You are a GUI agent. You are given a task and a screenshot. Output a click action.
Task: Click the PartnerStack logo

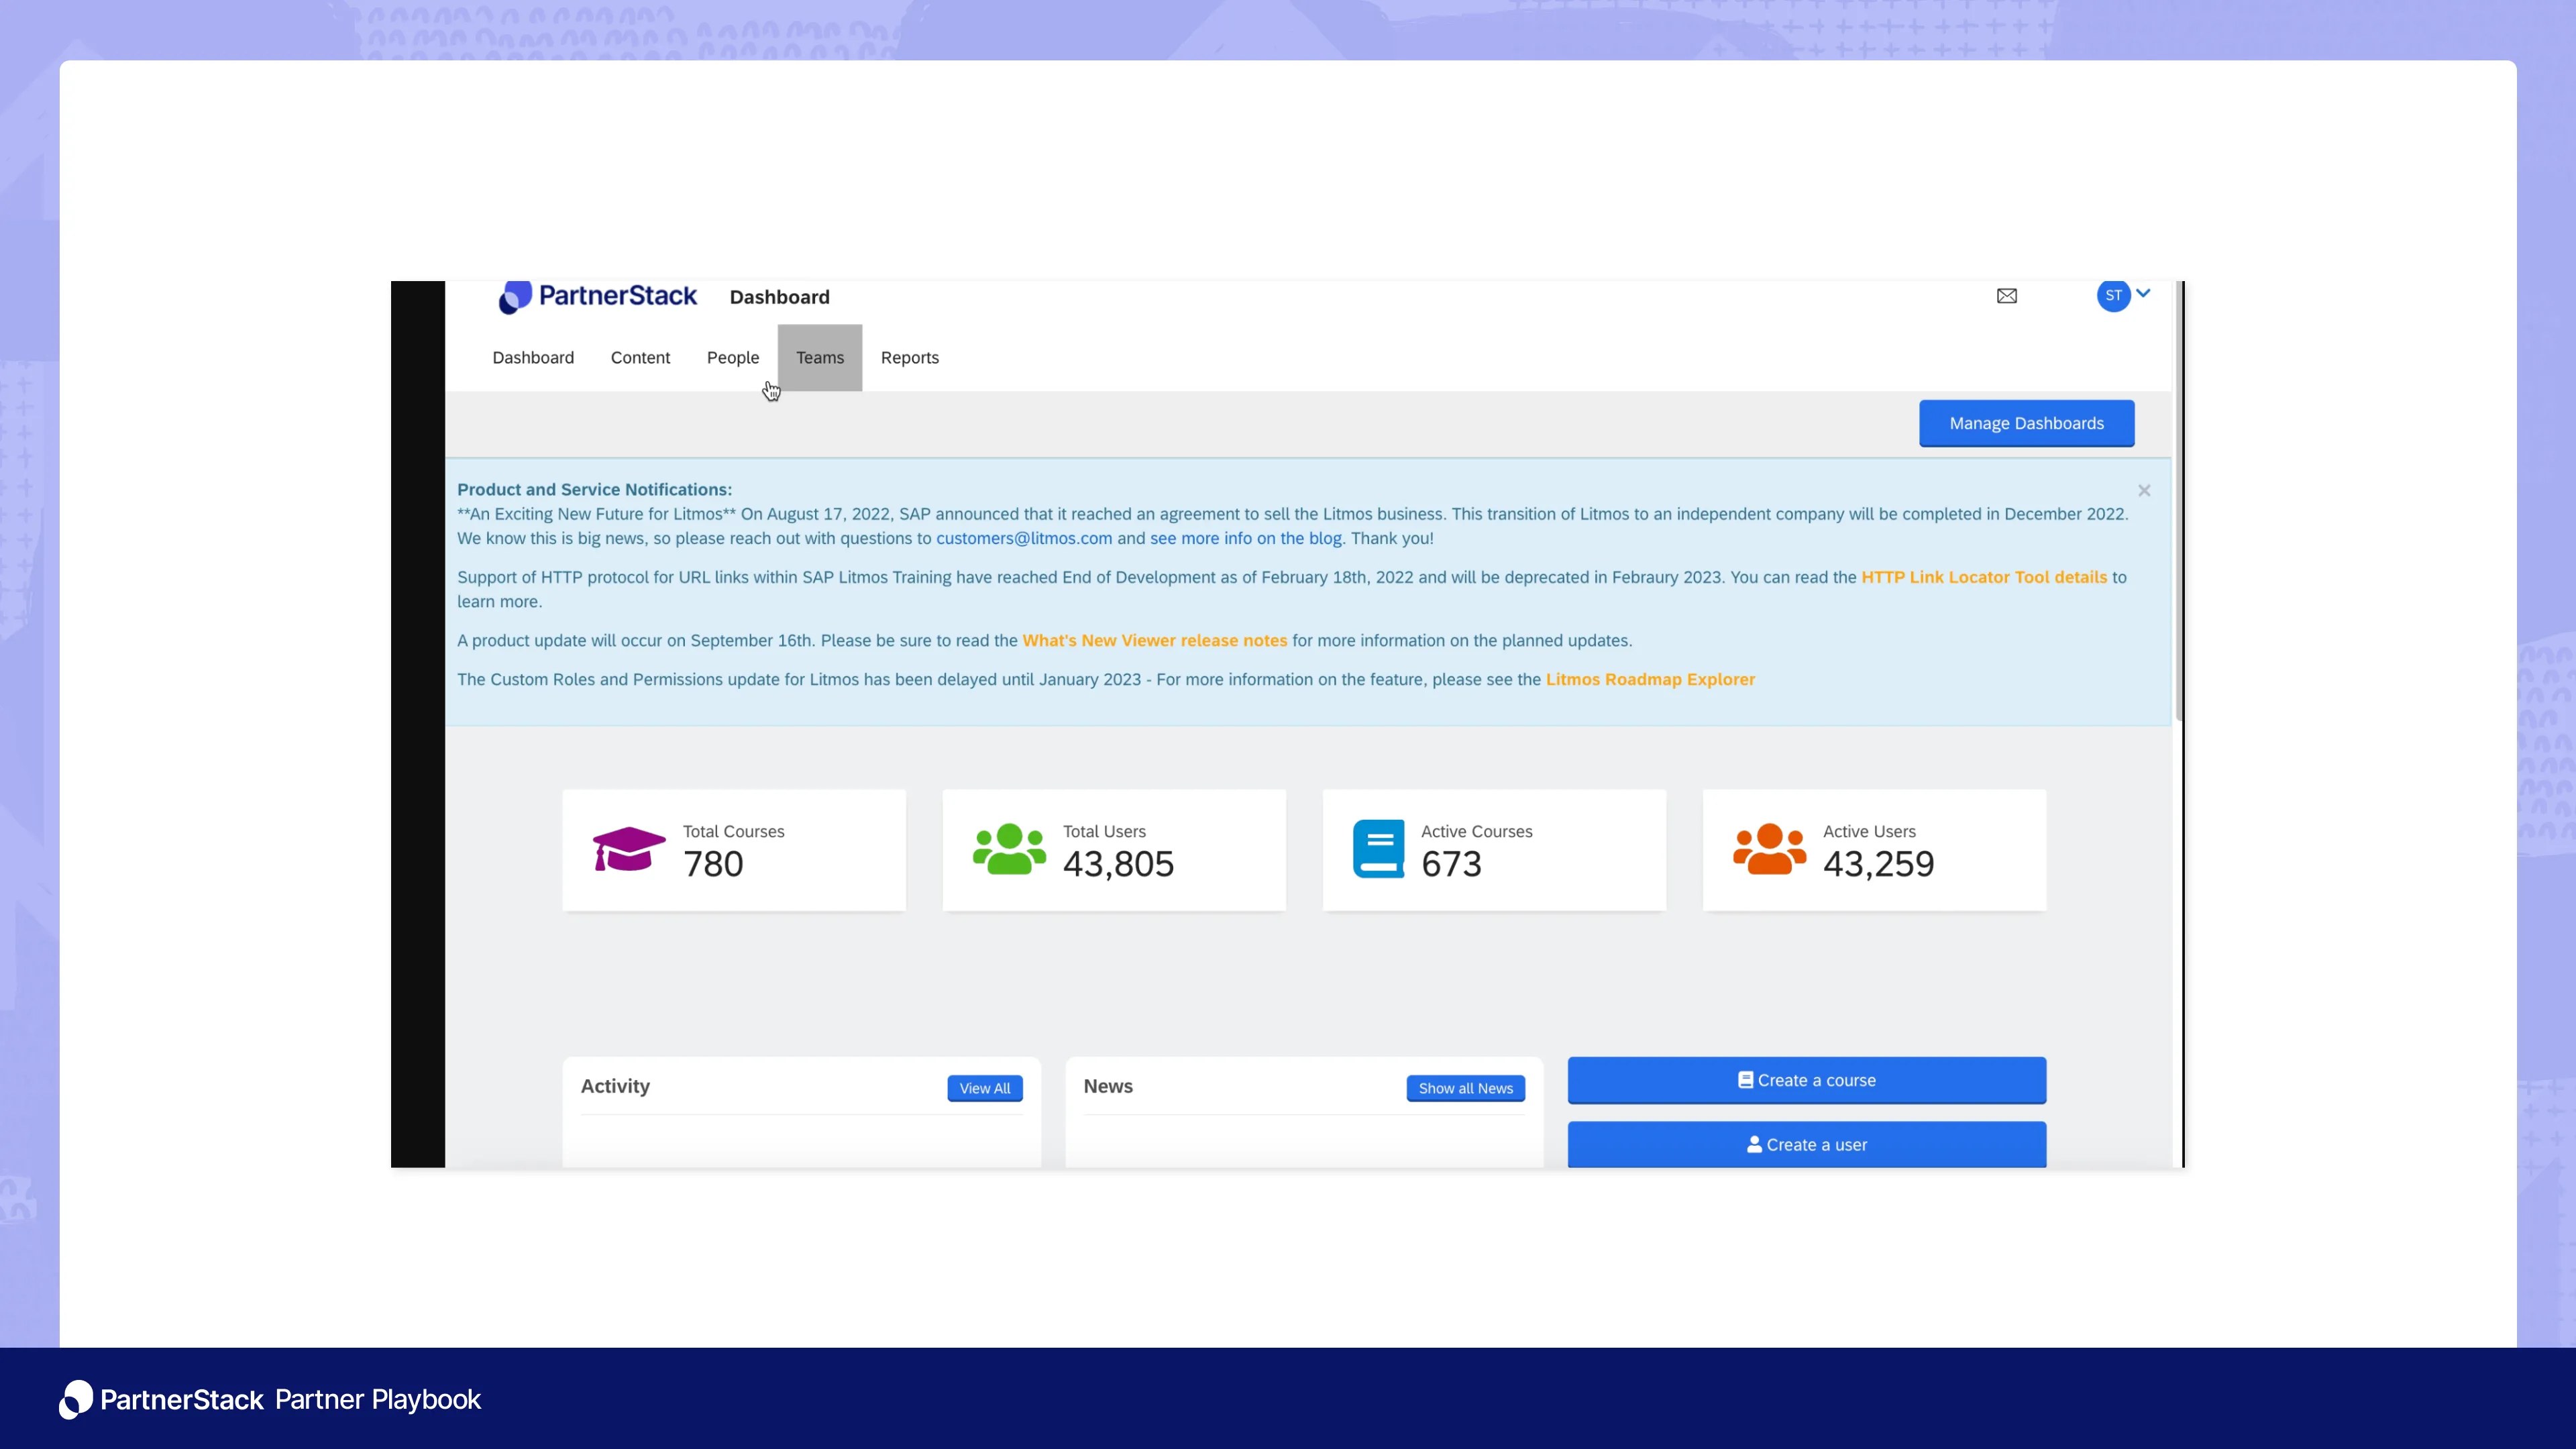point(597,296)
